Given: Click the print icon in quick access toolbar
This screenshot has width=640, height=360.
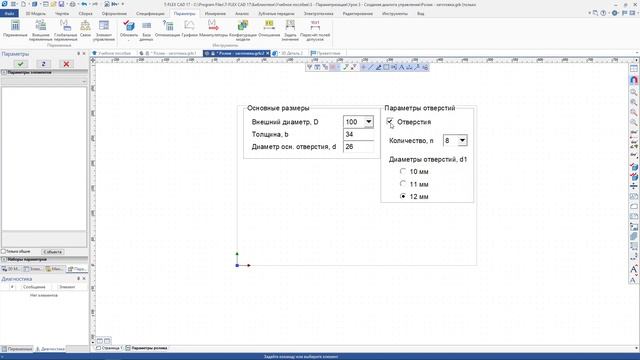Looking at the screenshot, I should click(72, 4).
